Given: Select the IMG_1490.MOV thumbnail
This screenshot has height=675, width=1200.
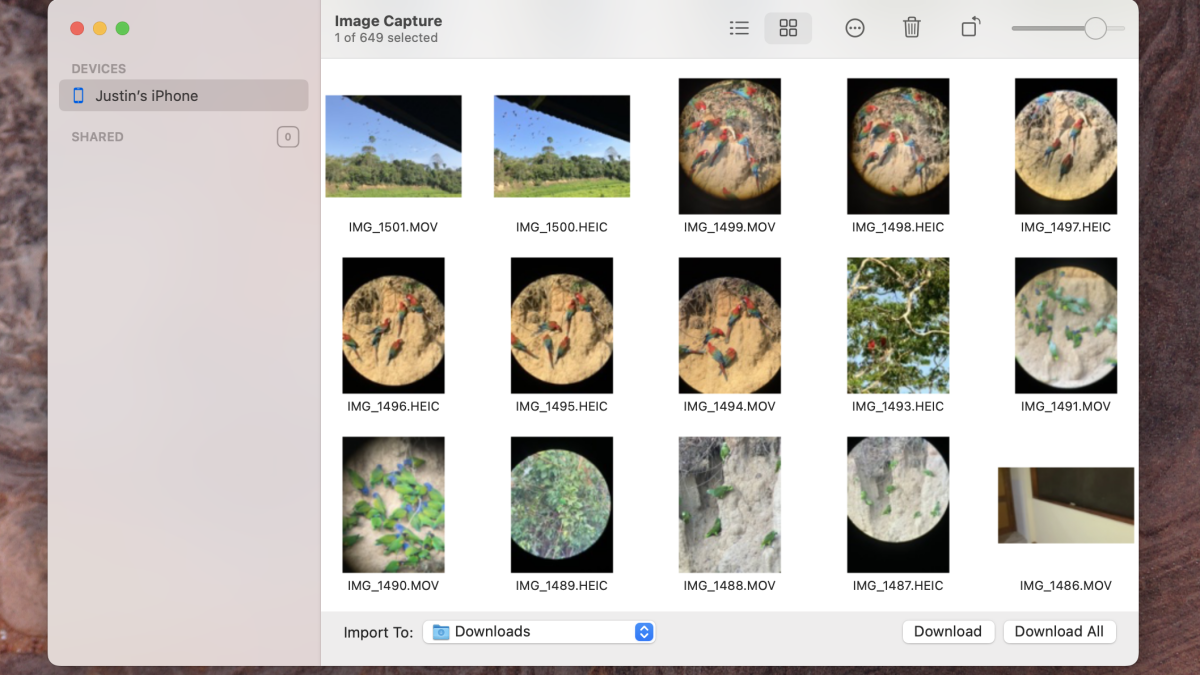Looking at the screenshot, I should point(393,504).
